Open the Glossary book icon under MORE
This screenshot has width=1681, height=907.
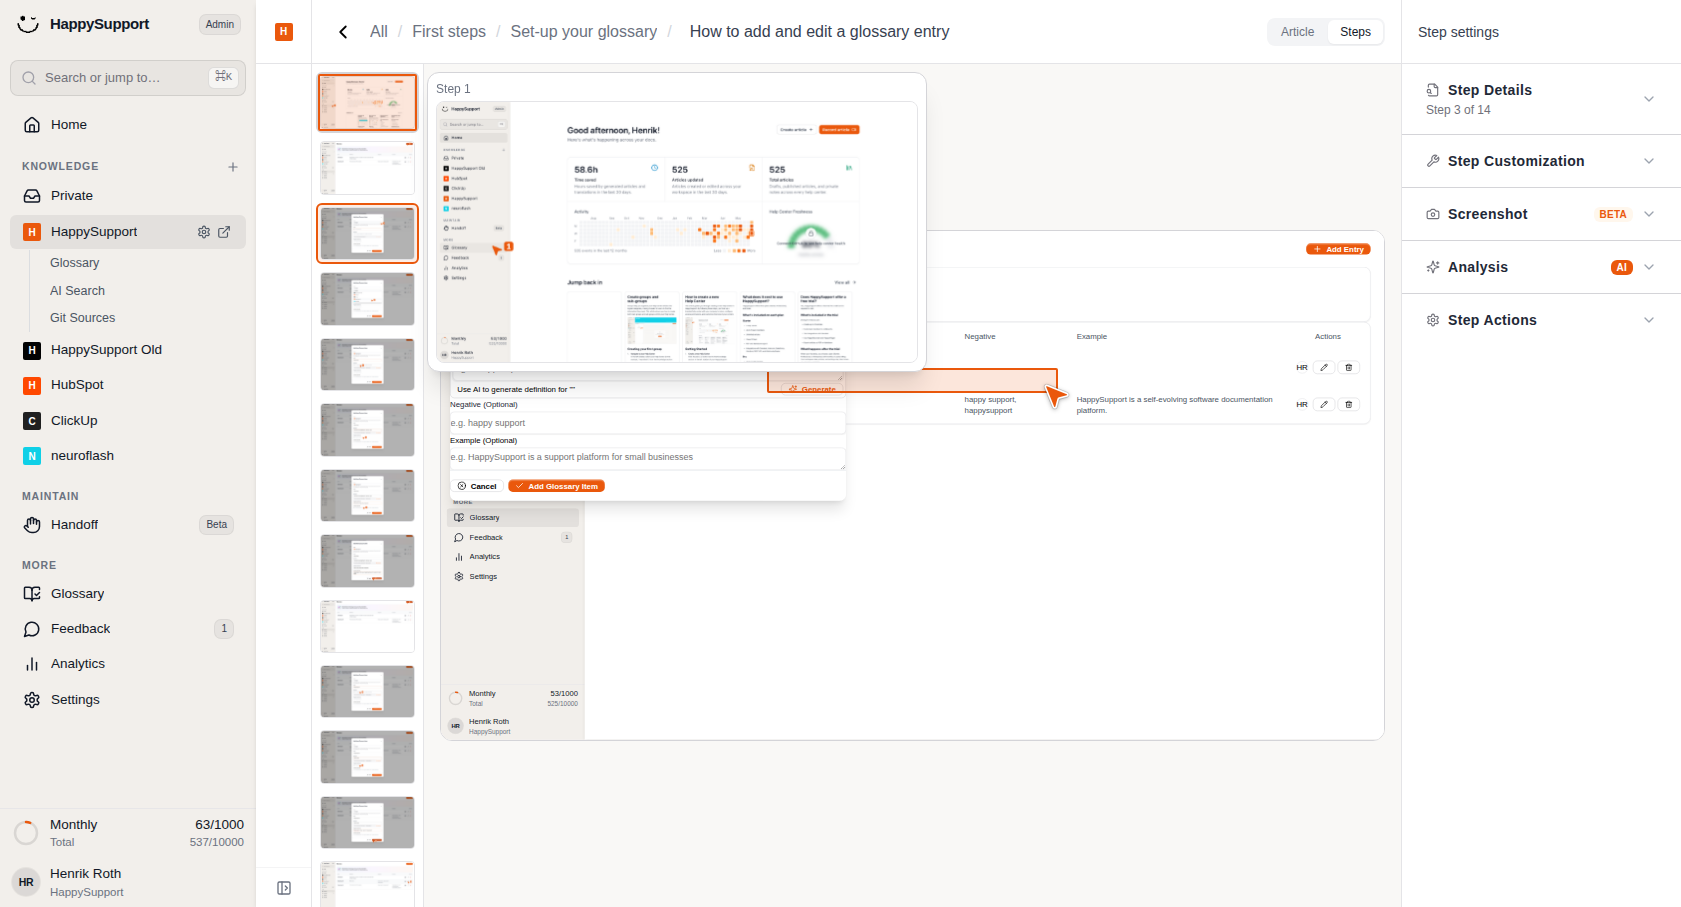coord(32,594)
